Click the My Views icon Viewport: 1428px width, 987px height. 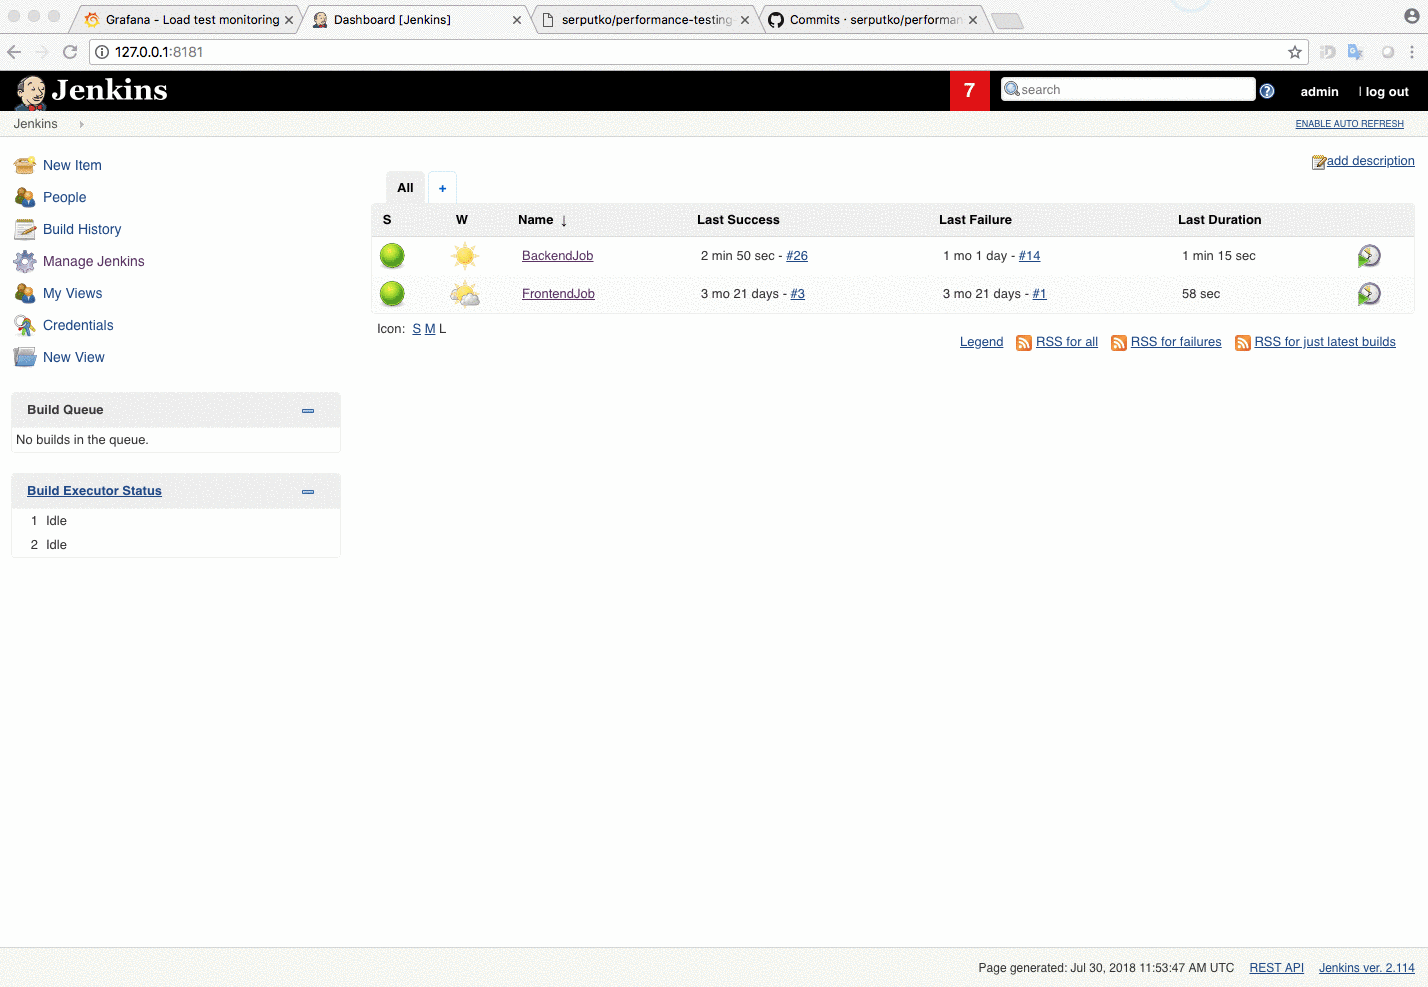click(x=25, y=293)
